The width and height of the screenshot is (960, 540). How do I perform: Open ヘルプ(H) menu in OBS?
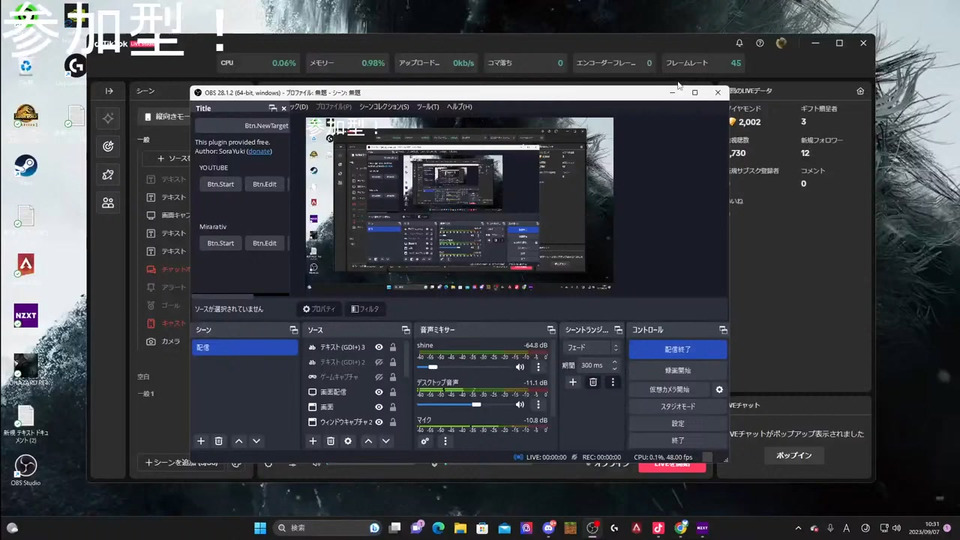click(459, 107)
